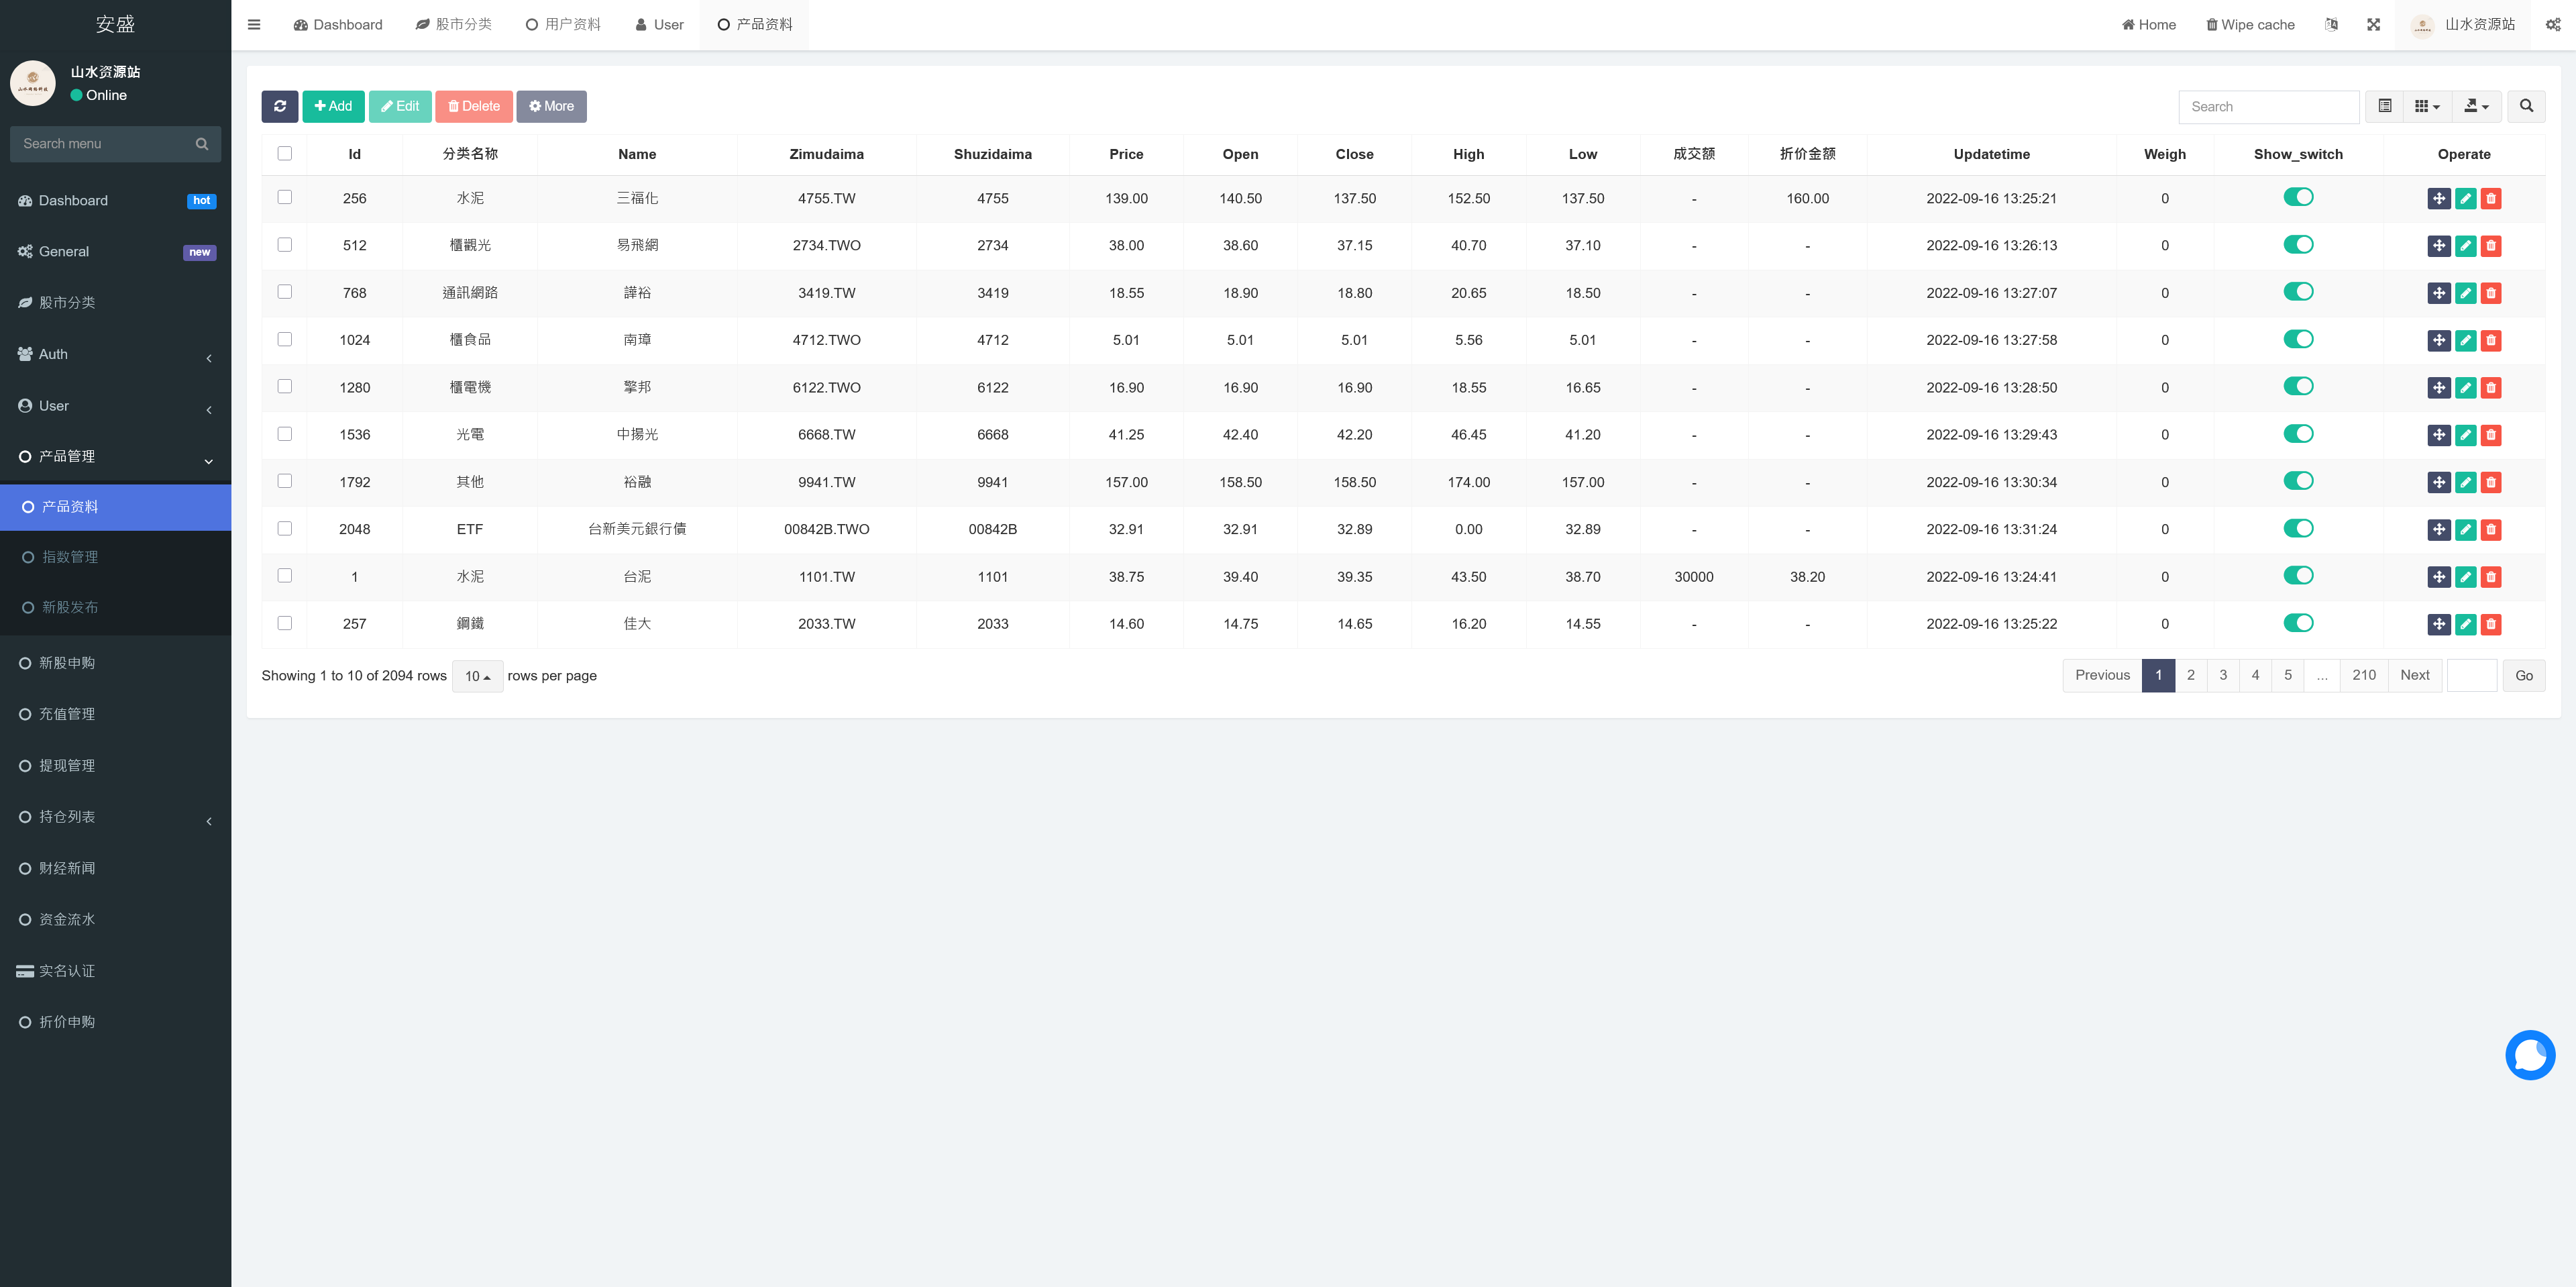Image resolution: width=2576 pixels, height=1287 pixels.
Task: Click red trash icon for row 256
Action: tap(2491, 199)
